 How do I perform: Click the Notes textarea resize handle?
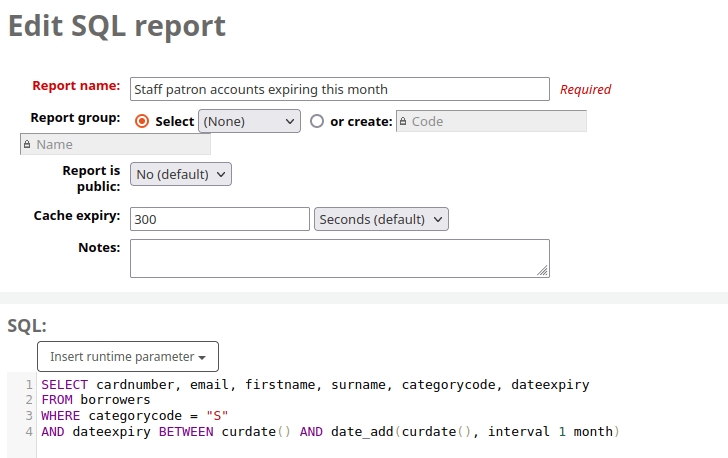click(x=542, y=270)
